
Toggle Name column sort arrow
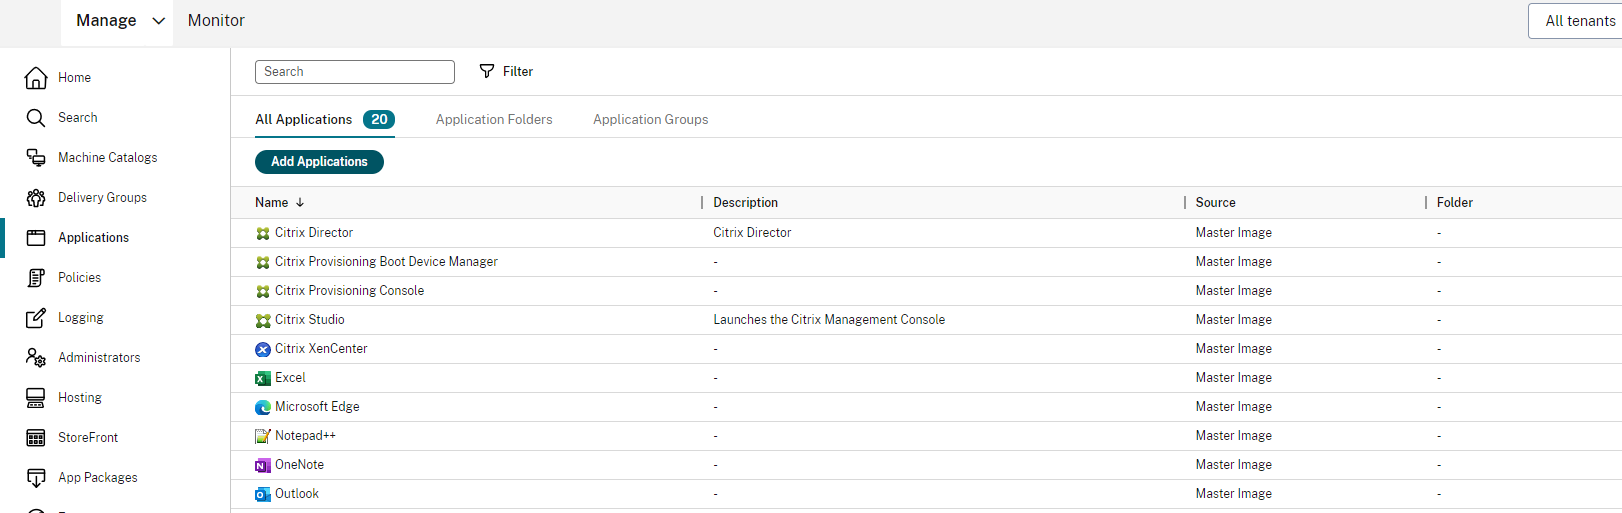(300, 202)
